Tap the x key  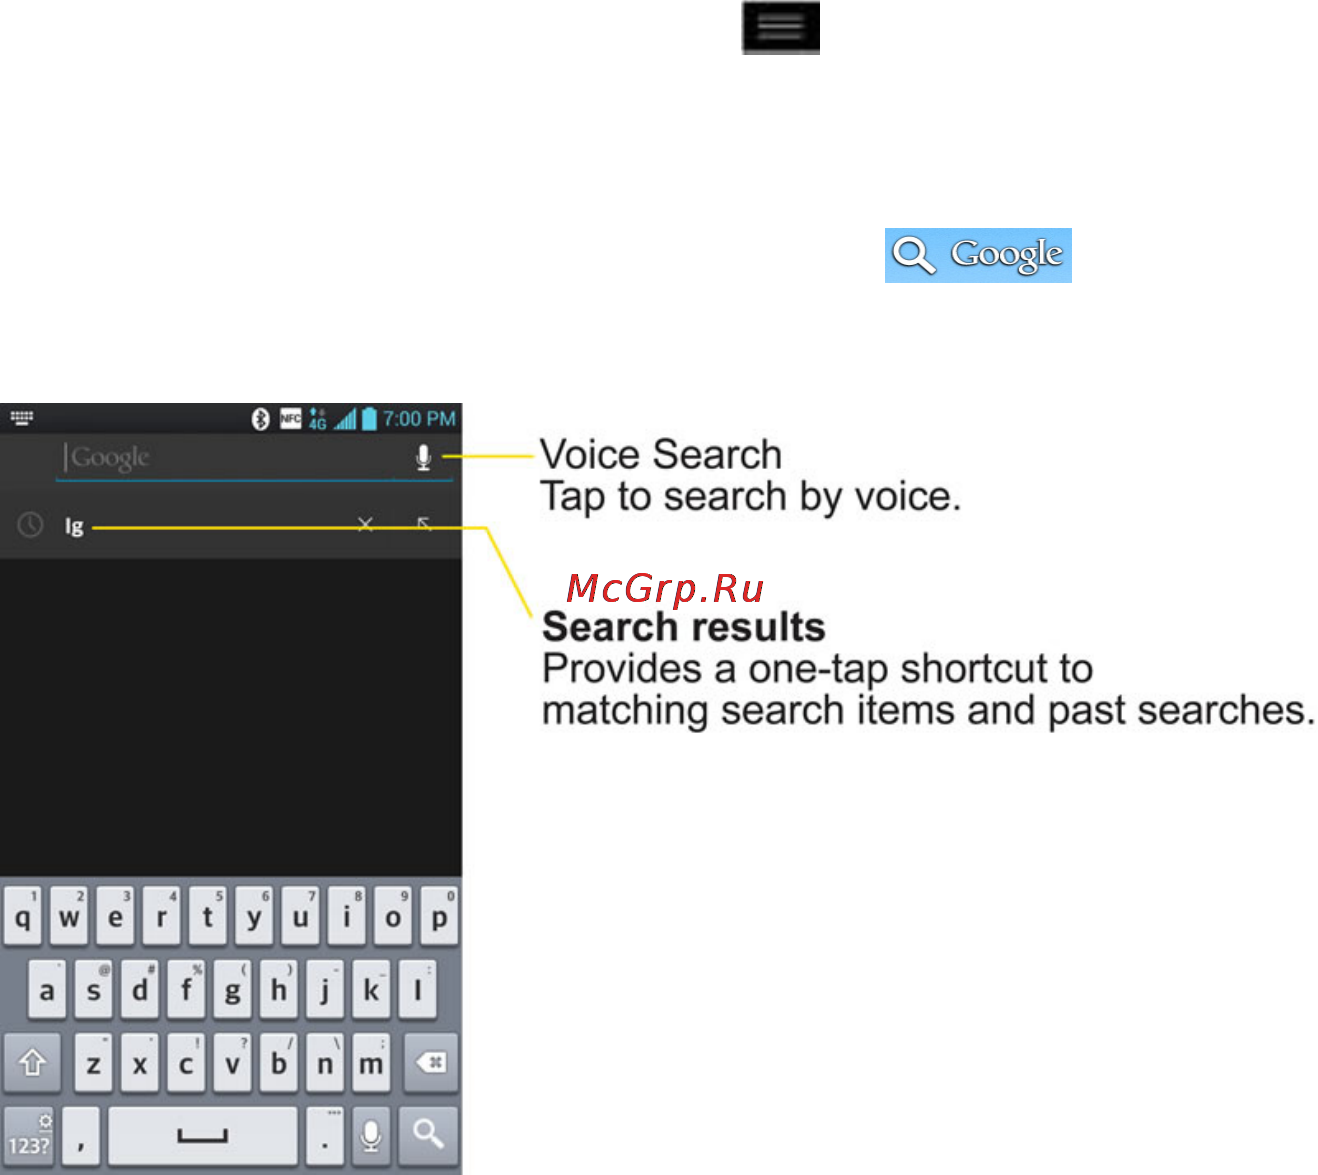[x=139, y=1063]
